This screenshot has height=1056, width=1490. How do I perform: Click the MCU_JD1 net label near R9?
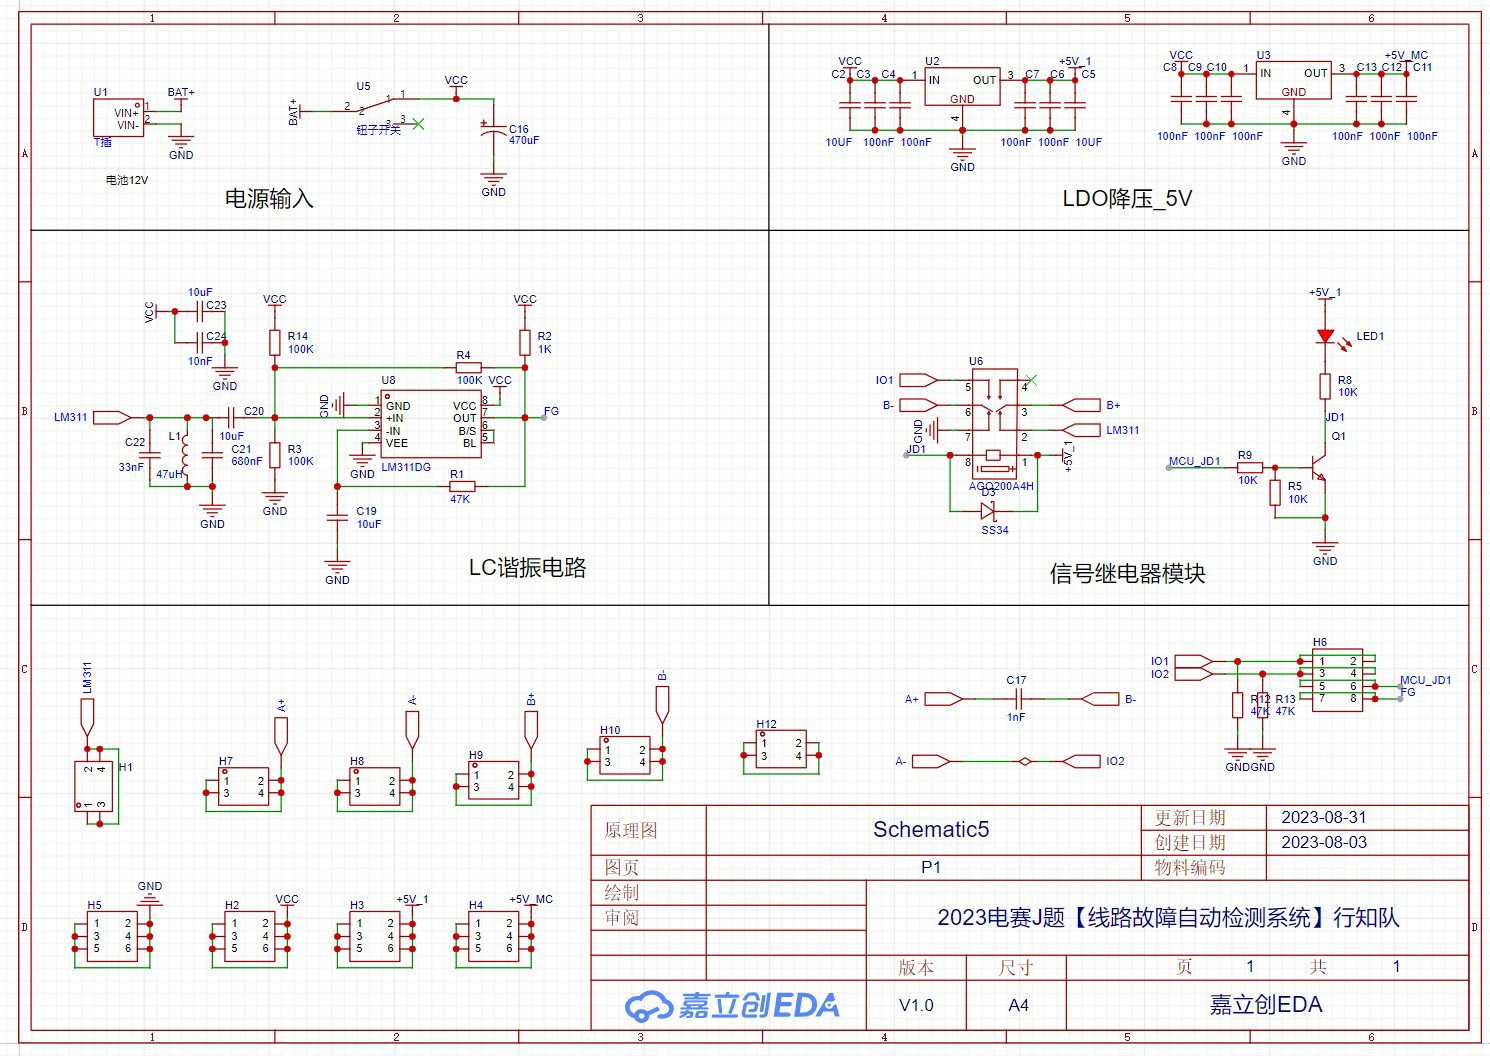[x=1195, y=461]
